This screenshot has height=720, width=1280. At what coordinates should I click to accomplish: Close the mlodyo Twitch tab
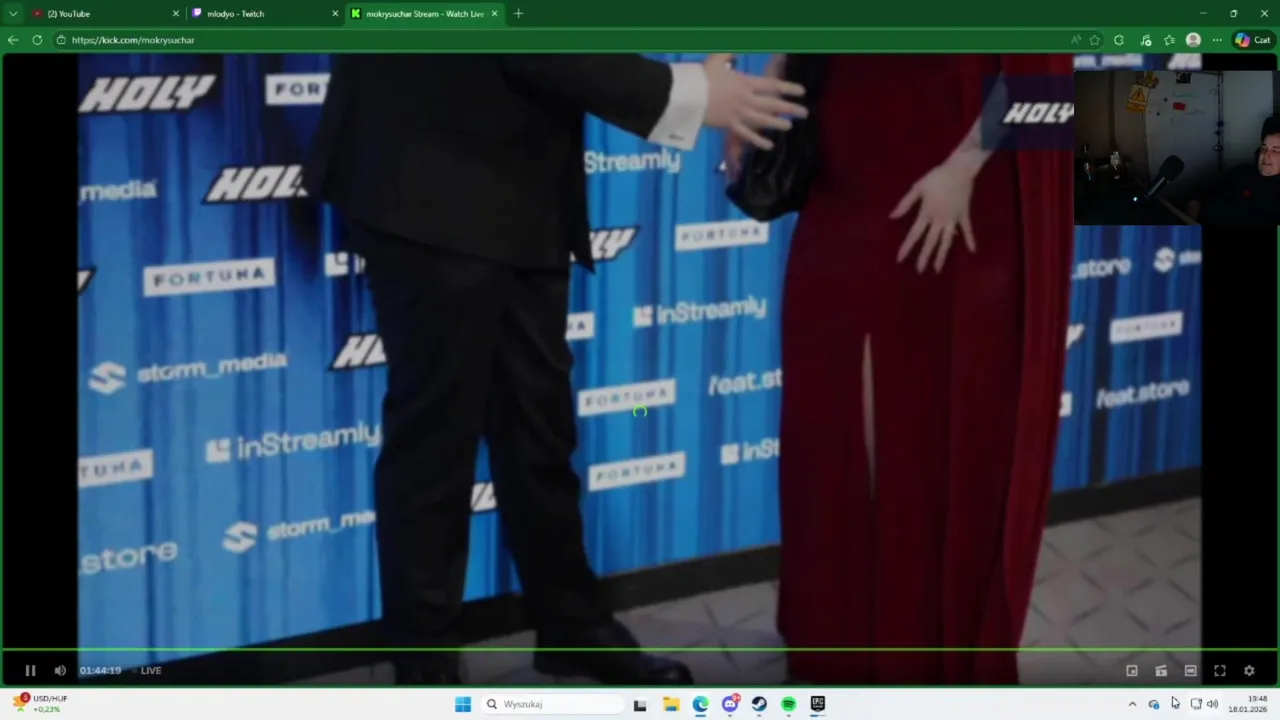click(335, 14)
